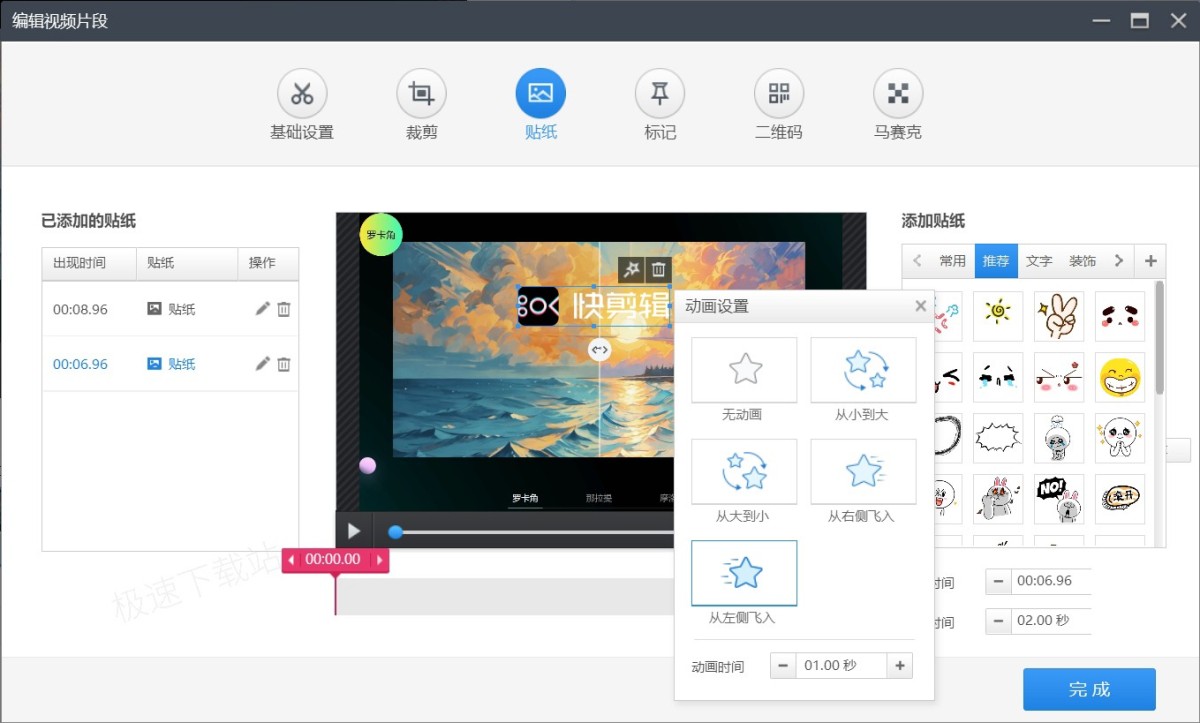Image resolution: width=1200 pixels, height=723 pixels.
Task: Select the 贴纸 sticker tool
Action: coord(541,94)
